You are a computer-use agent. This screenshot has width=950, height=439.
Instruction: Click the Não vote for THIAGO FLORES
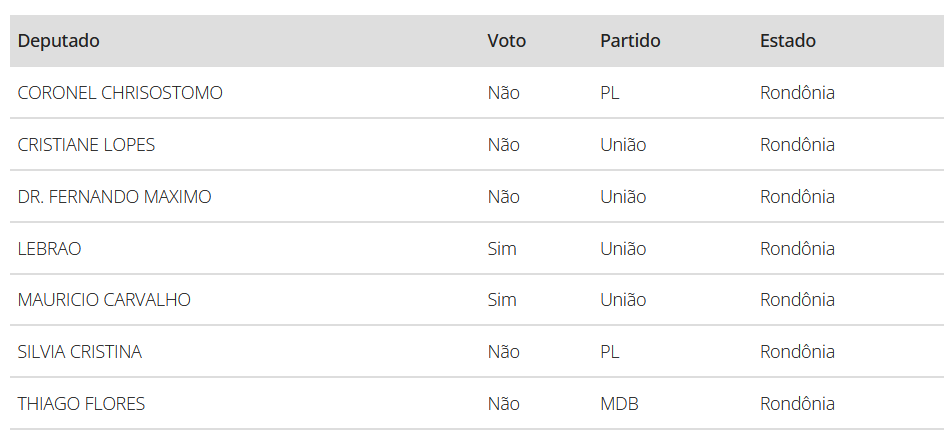(x=503, y=404)
